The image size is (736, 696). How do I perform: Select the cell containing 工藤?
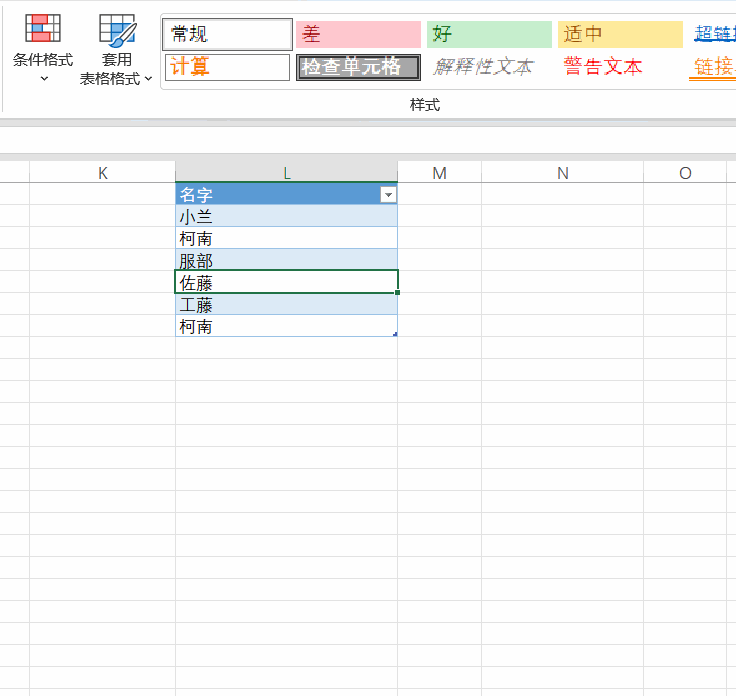286,304
